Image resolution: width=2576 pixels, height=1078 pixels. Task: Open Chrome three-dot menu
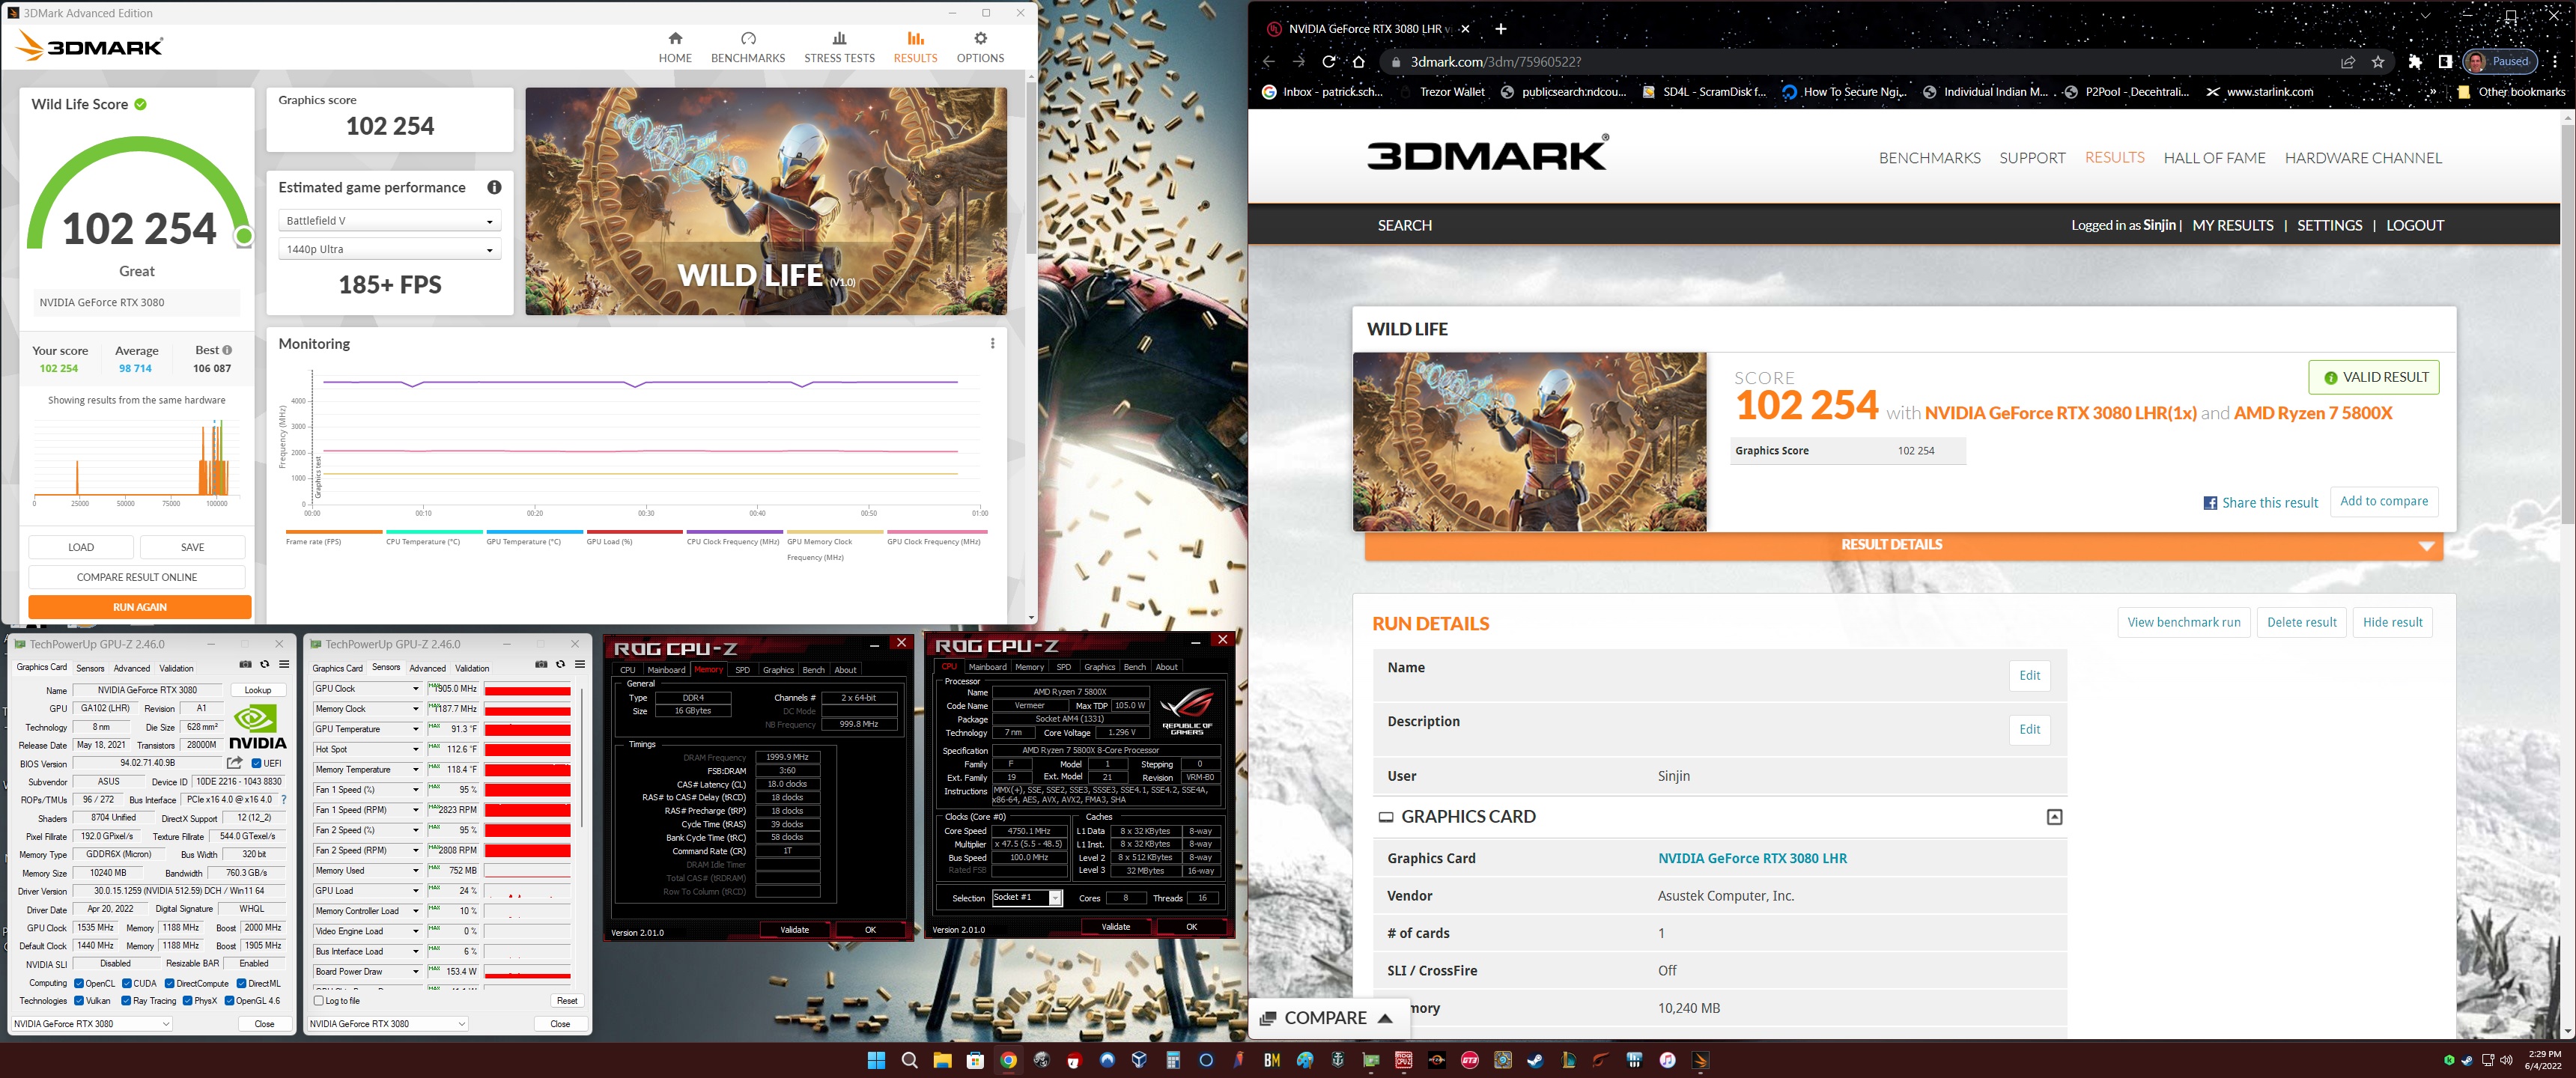[2555, 61]
